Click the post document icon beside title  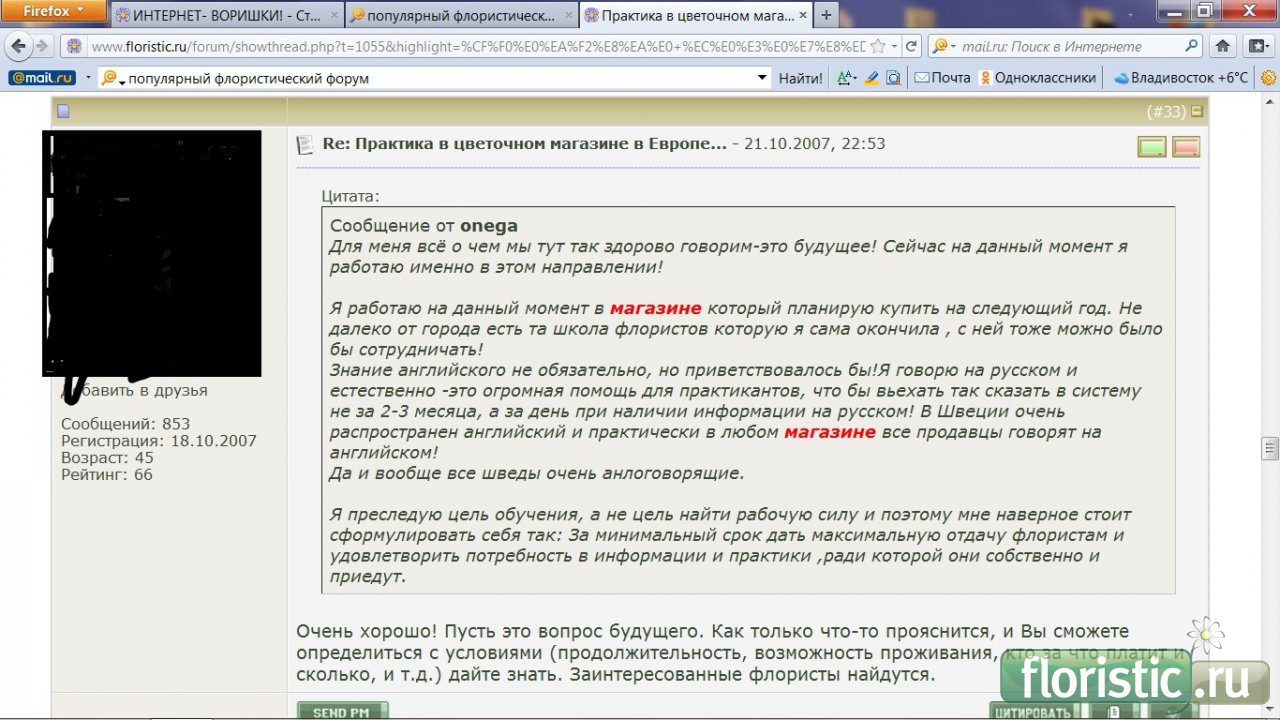(305, 145)
